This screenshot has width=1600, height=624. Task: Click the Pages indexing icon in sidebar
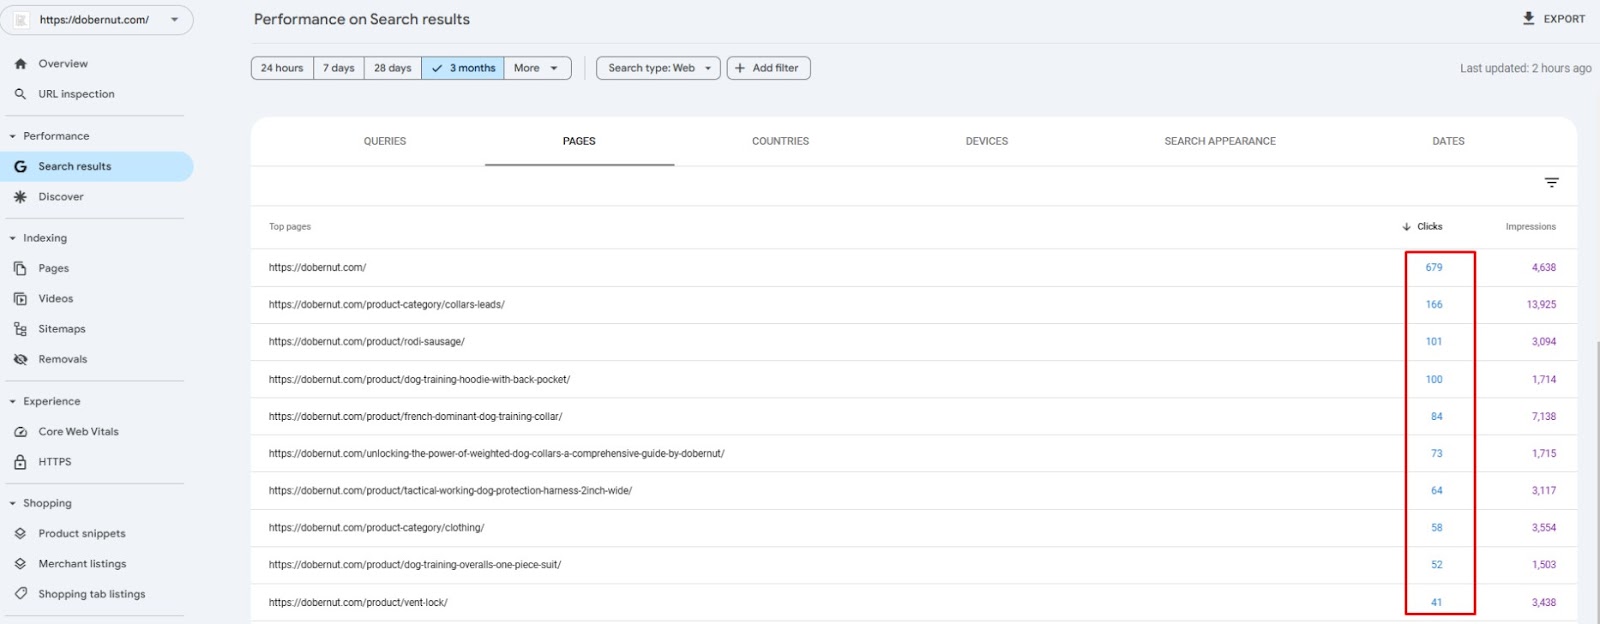(x=20, y=269)
